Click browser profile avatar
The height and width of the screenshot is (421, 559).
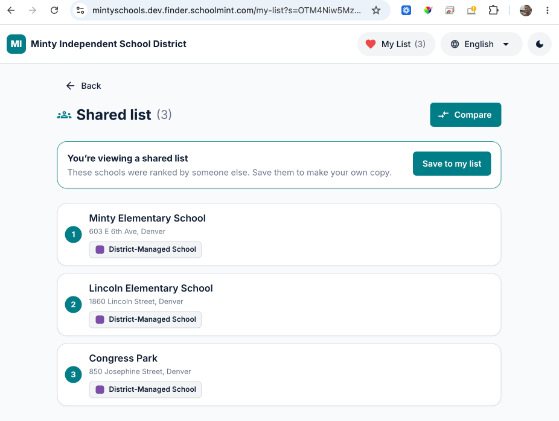tap(525, 10)
